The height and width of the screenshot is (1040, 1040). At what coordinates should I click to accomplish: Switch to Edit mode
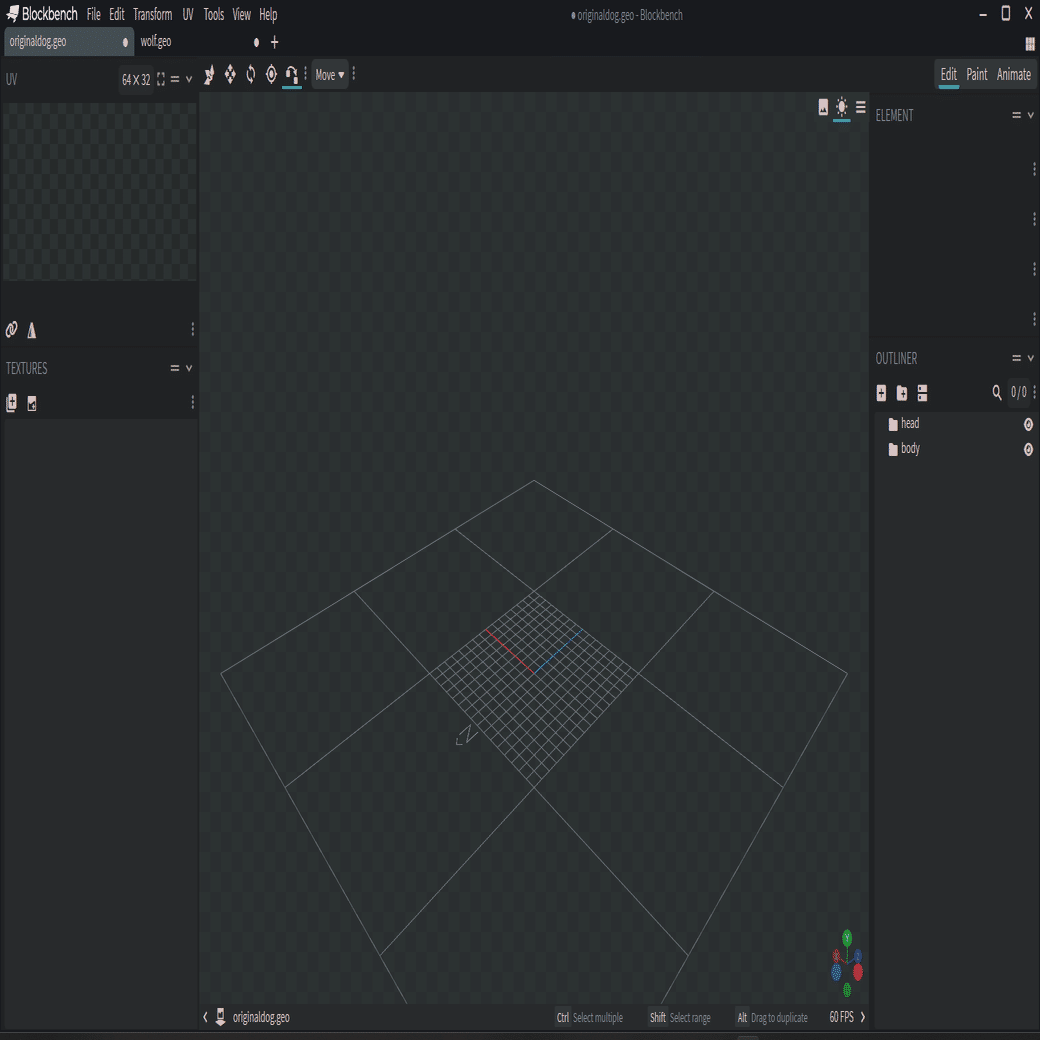coord(948,74)
